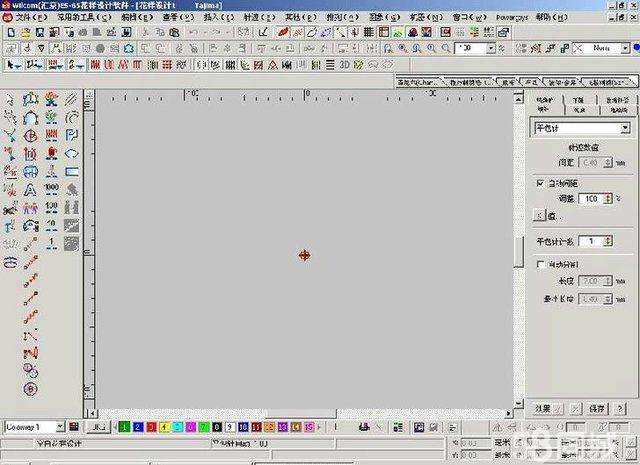Click the circular stamp tool at palette bottom
The height and width of the screenshot is (465, 640).
click(31, 389)
